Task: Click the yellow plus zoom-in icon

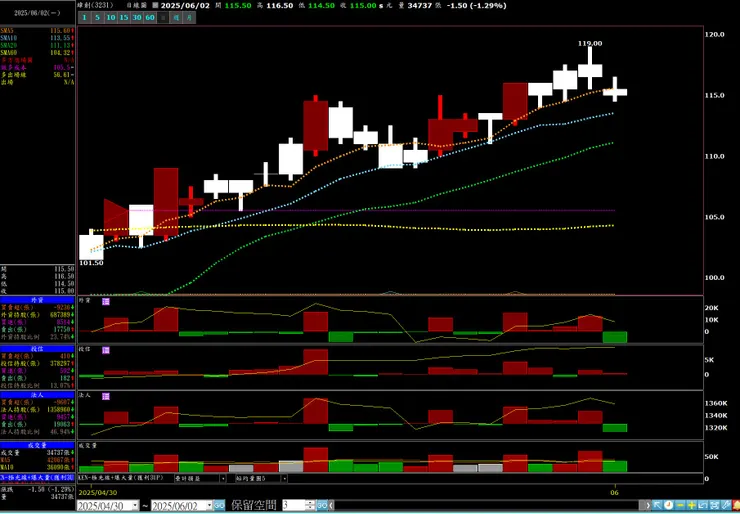Action: pyautogui.click(x=691, y=505)
